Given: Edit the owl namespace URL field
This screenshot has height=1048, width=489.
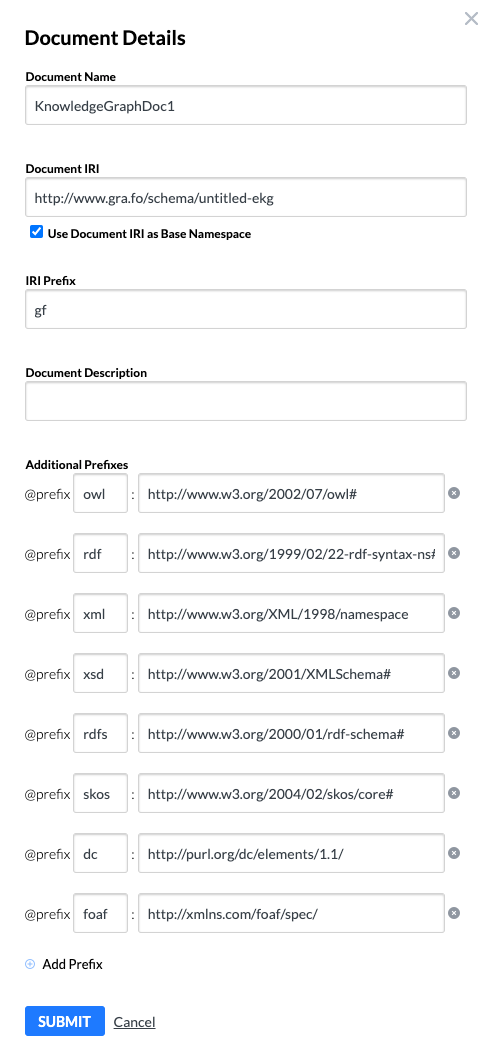Looking at the screenshot, I should tap(291, 493).
